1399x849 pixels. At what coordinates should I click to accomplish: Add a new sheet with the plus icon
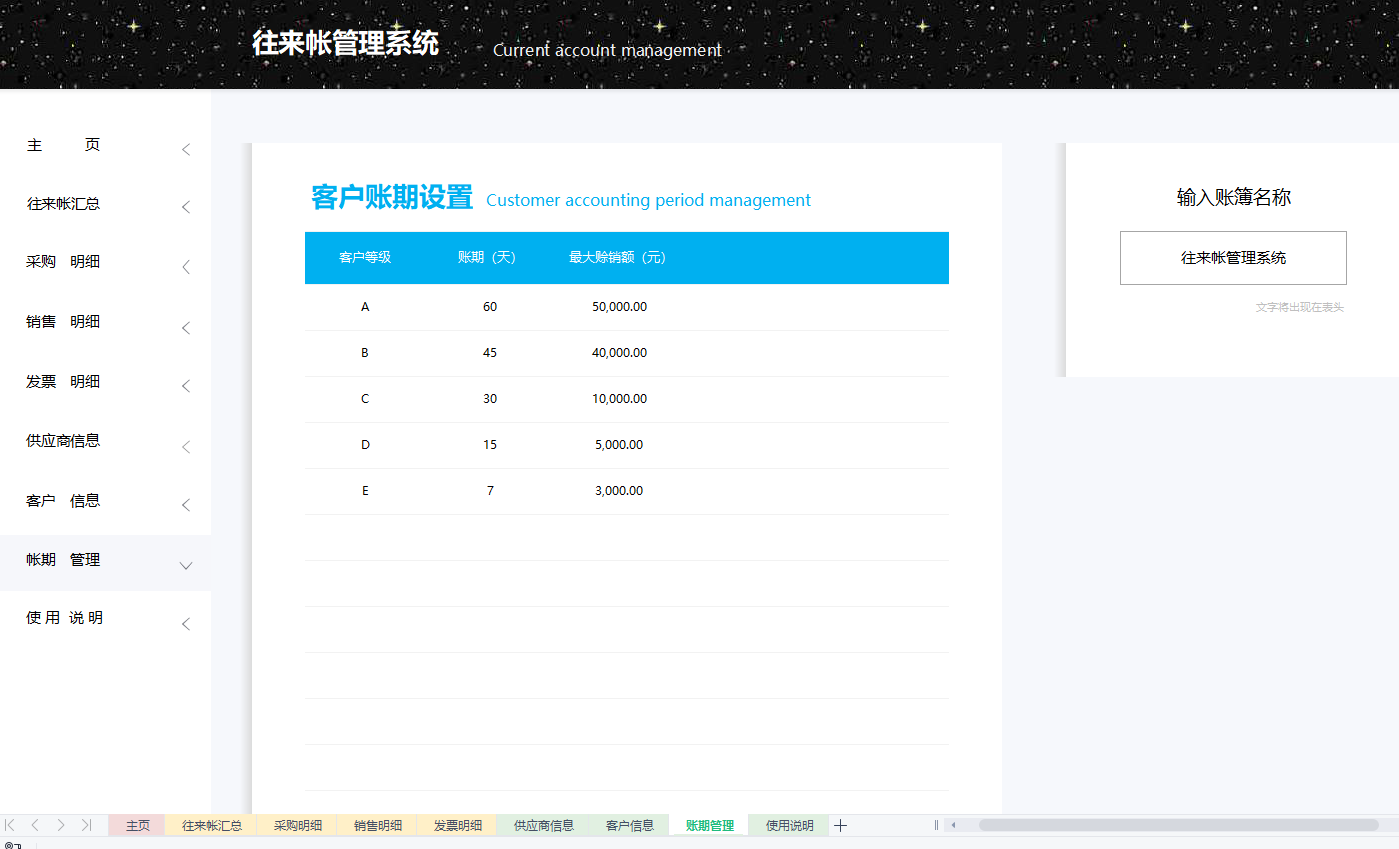coord(840,825)
